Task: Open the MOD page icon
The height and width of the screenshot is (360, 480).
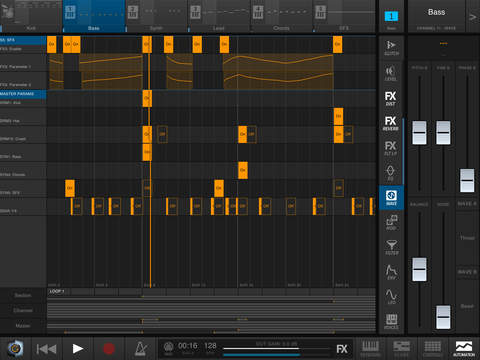Action: tap(391, 223)
